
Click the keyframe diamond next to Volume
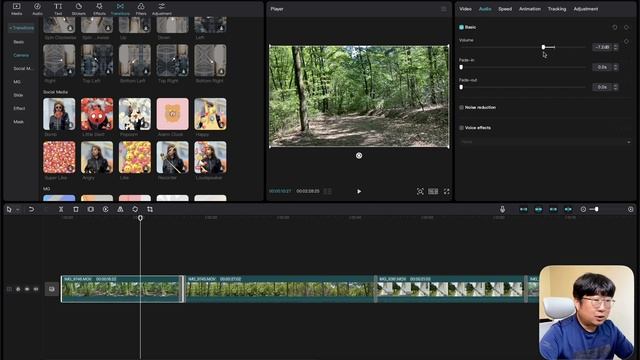tap(626, 41)
